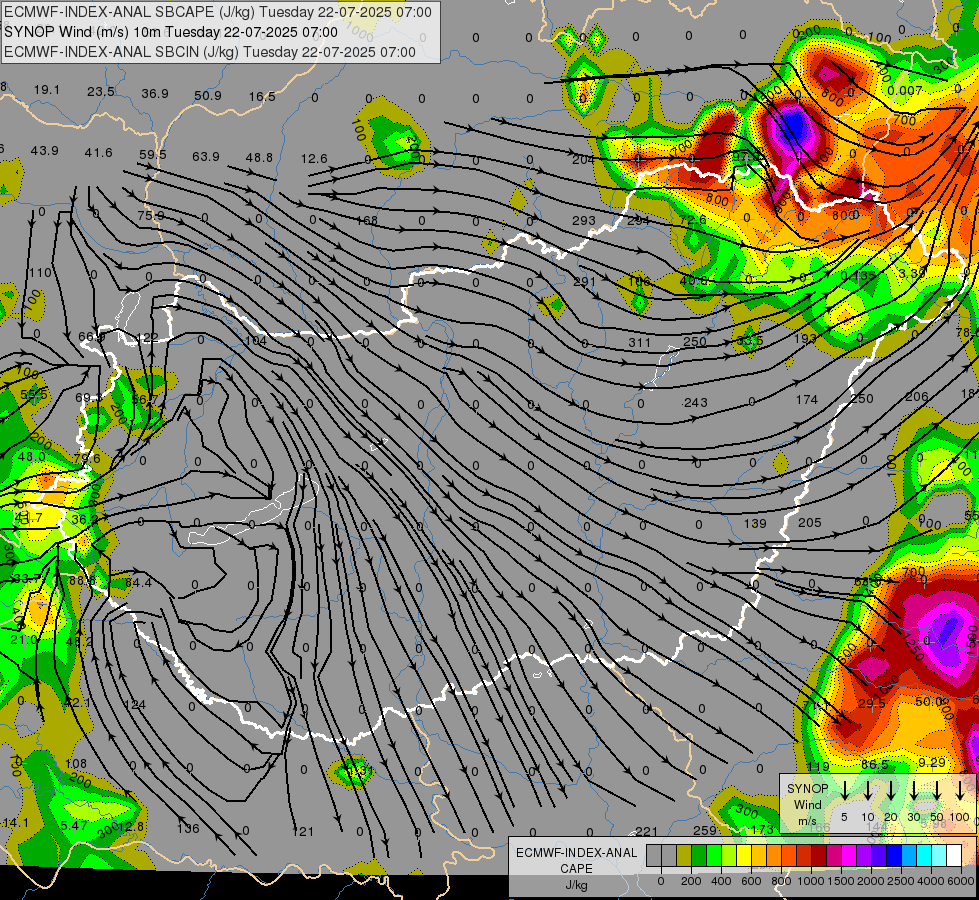
Task: Click the SYNOP Wind m/s legend label
Action: point(808,805)
